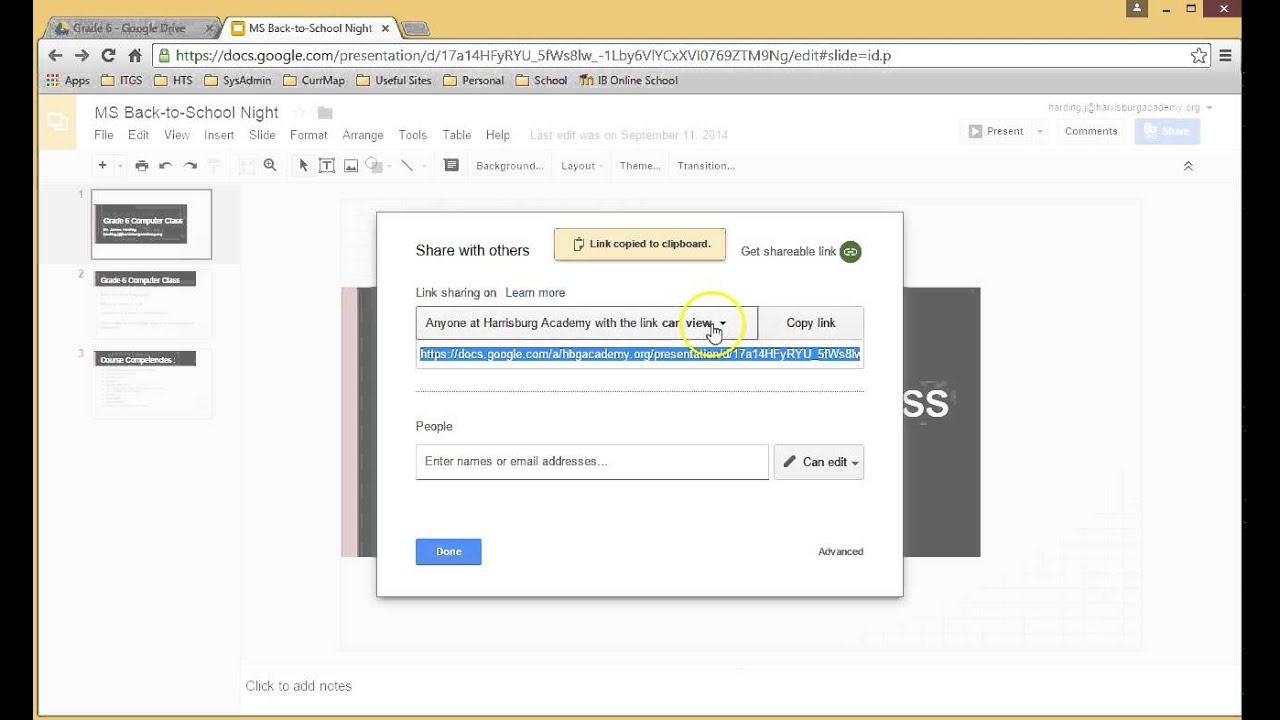Click the print icon in toolbar

pos(141,166)
